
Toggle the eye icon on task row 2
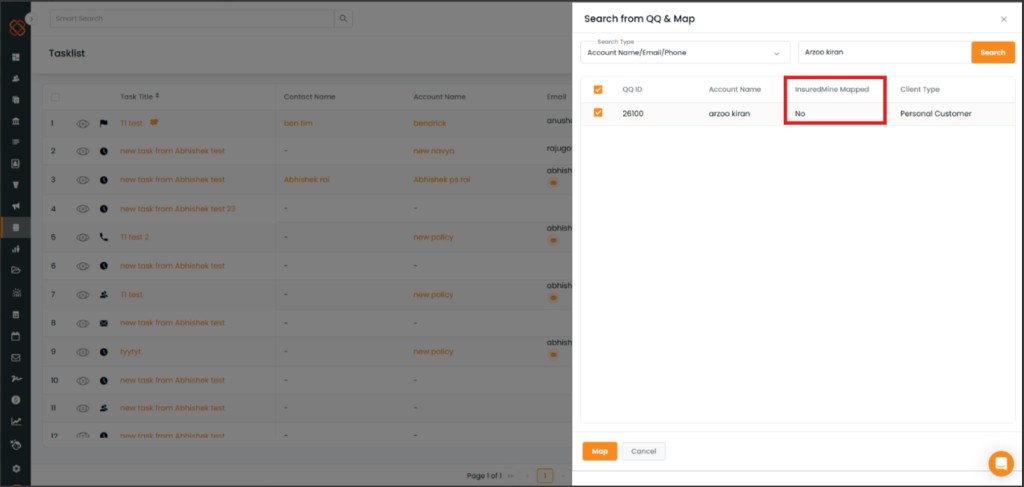(x=83, y=152)
